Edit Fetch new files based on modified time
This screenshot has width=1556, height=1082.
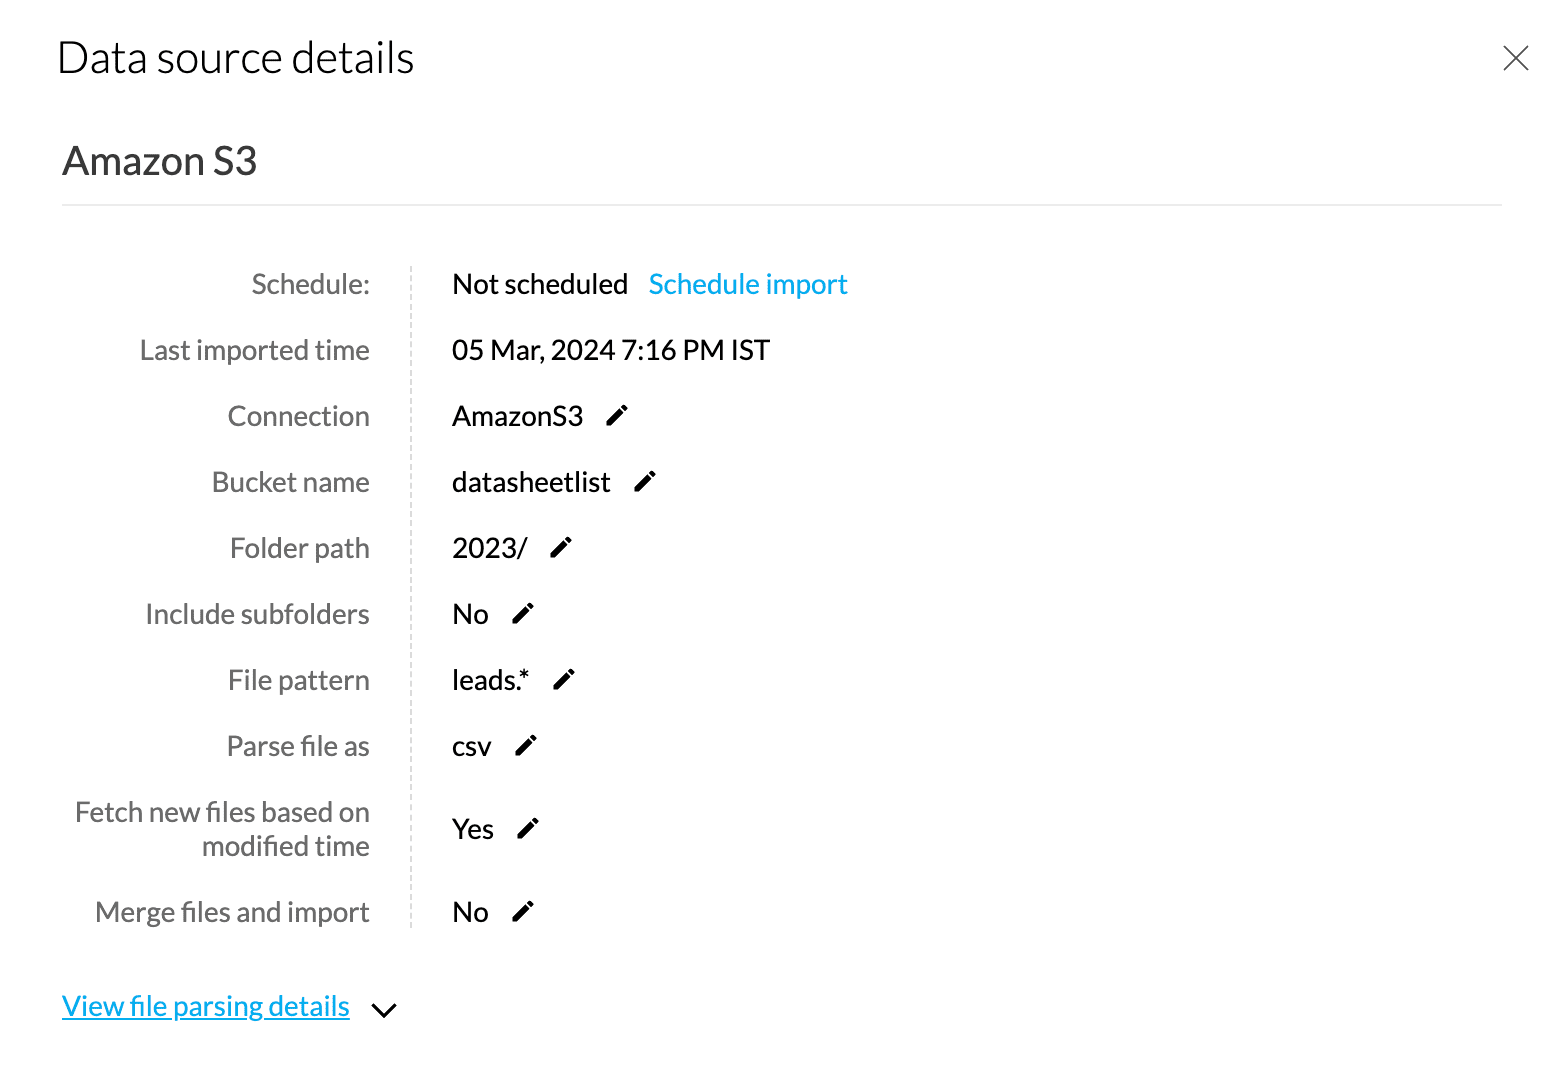coord(527,828)
